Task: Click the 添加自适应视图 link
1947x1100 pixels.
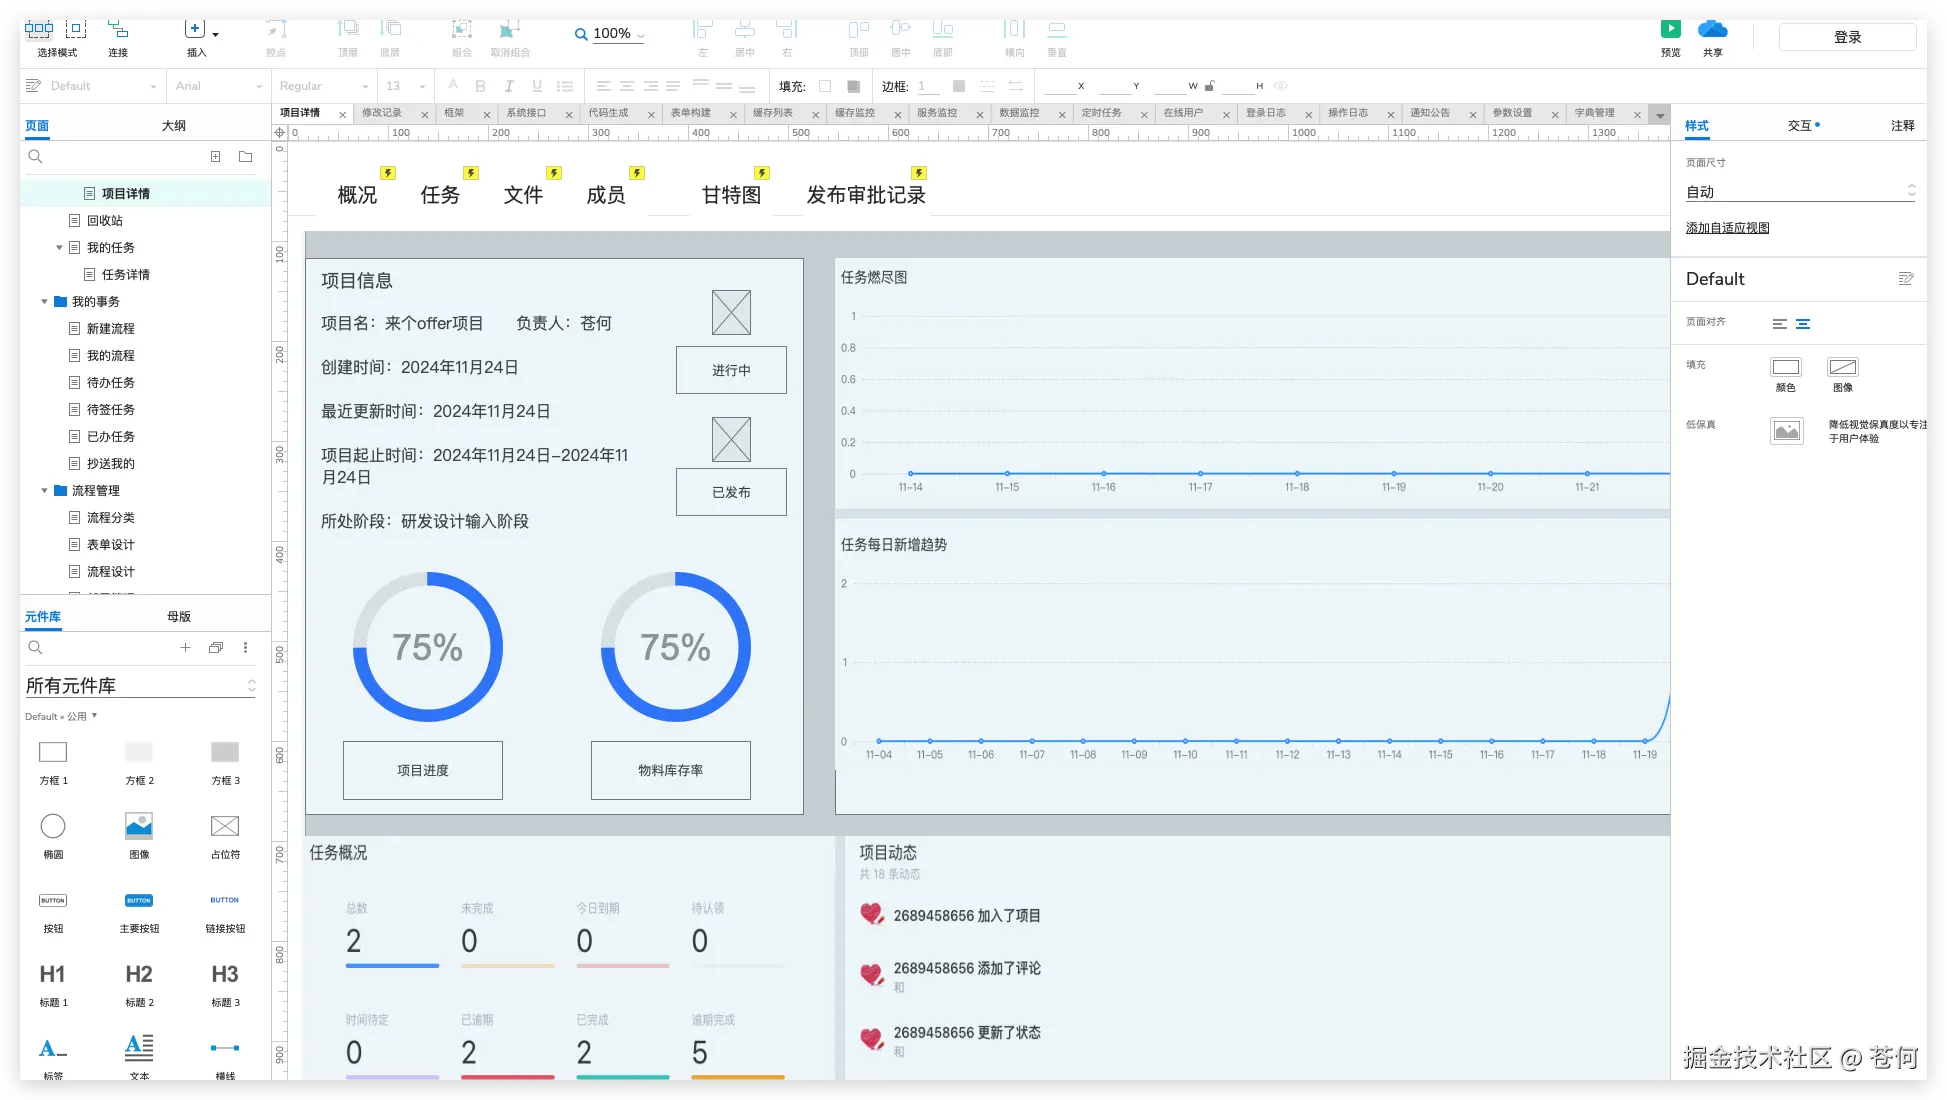Action: click(x=1727, y=228)
